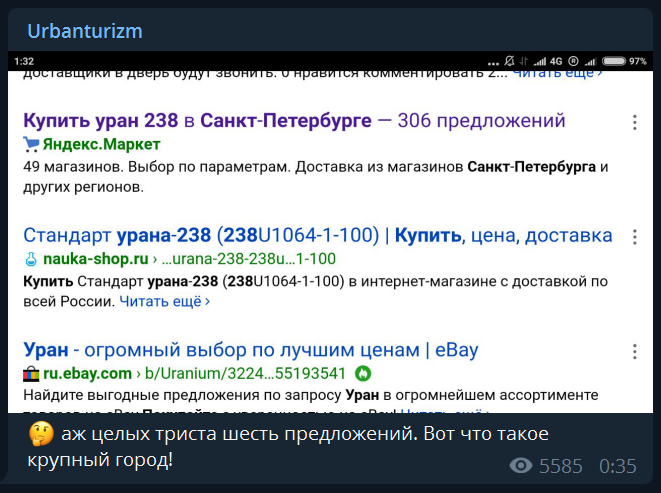Click the eBay favicon icon
The height and width of the screenshot is (493, 661).
tap(31, 374)
